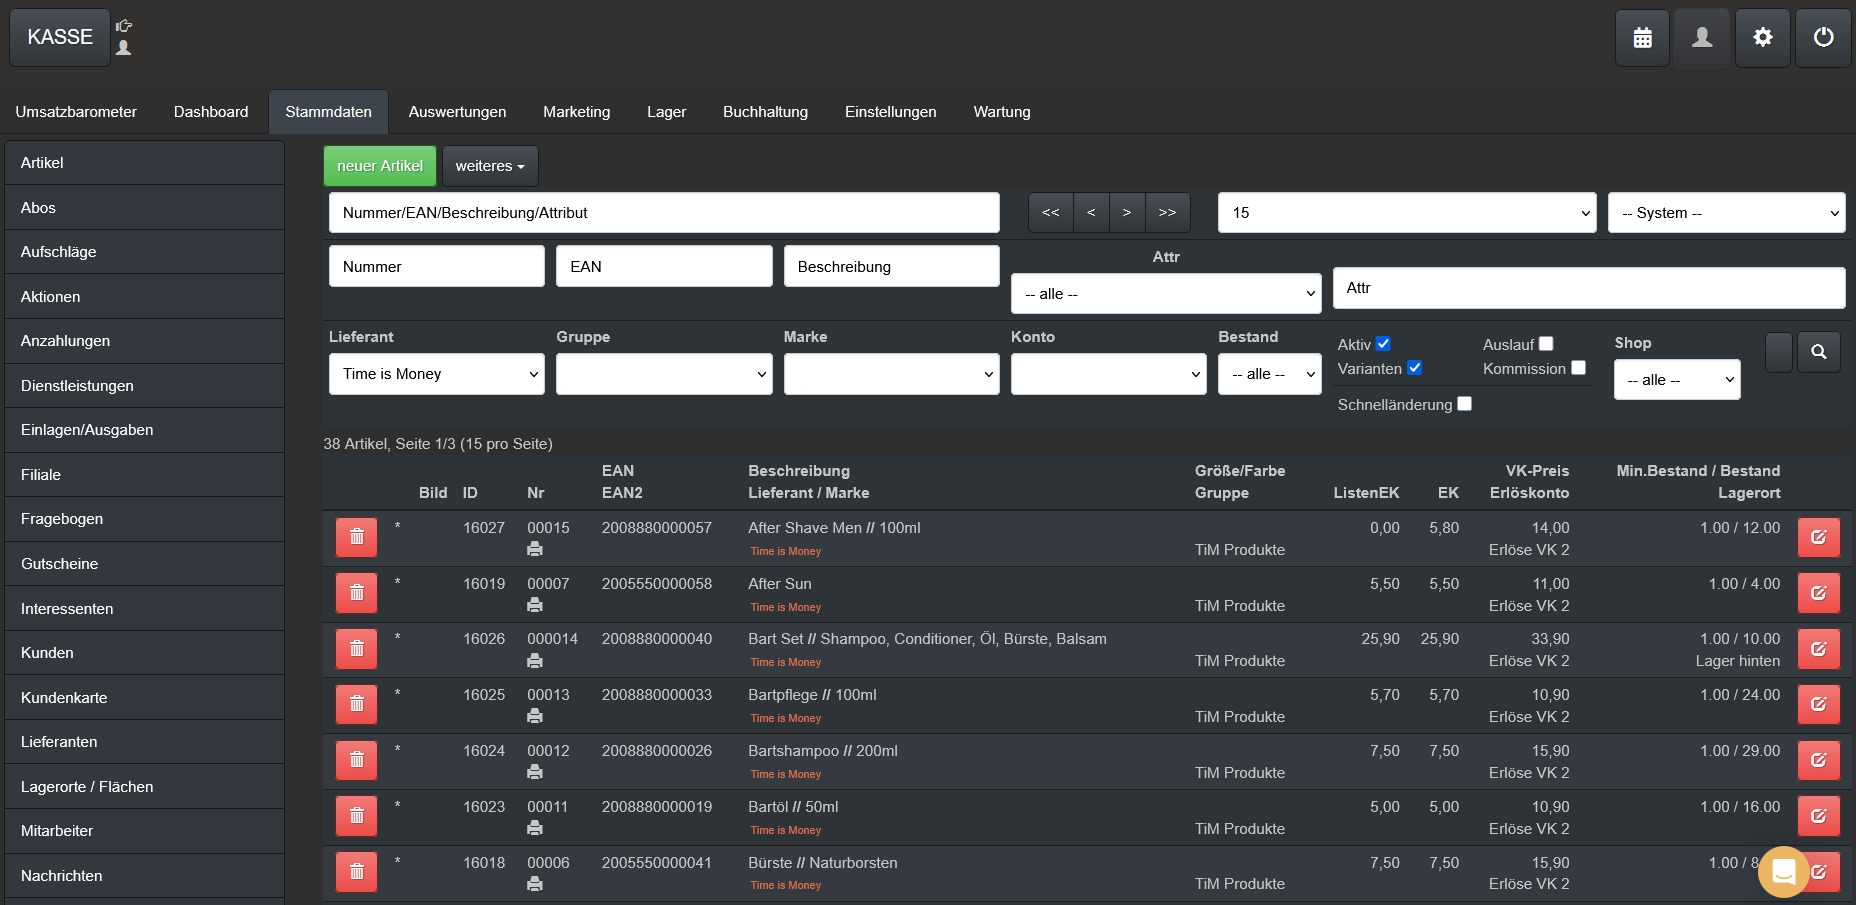Open settings via the gear icon
Image resolution: width=1856 pixels, height=905 pixels.
tap(1762, 38)
